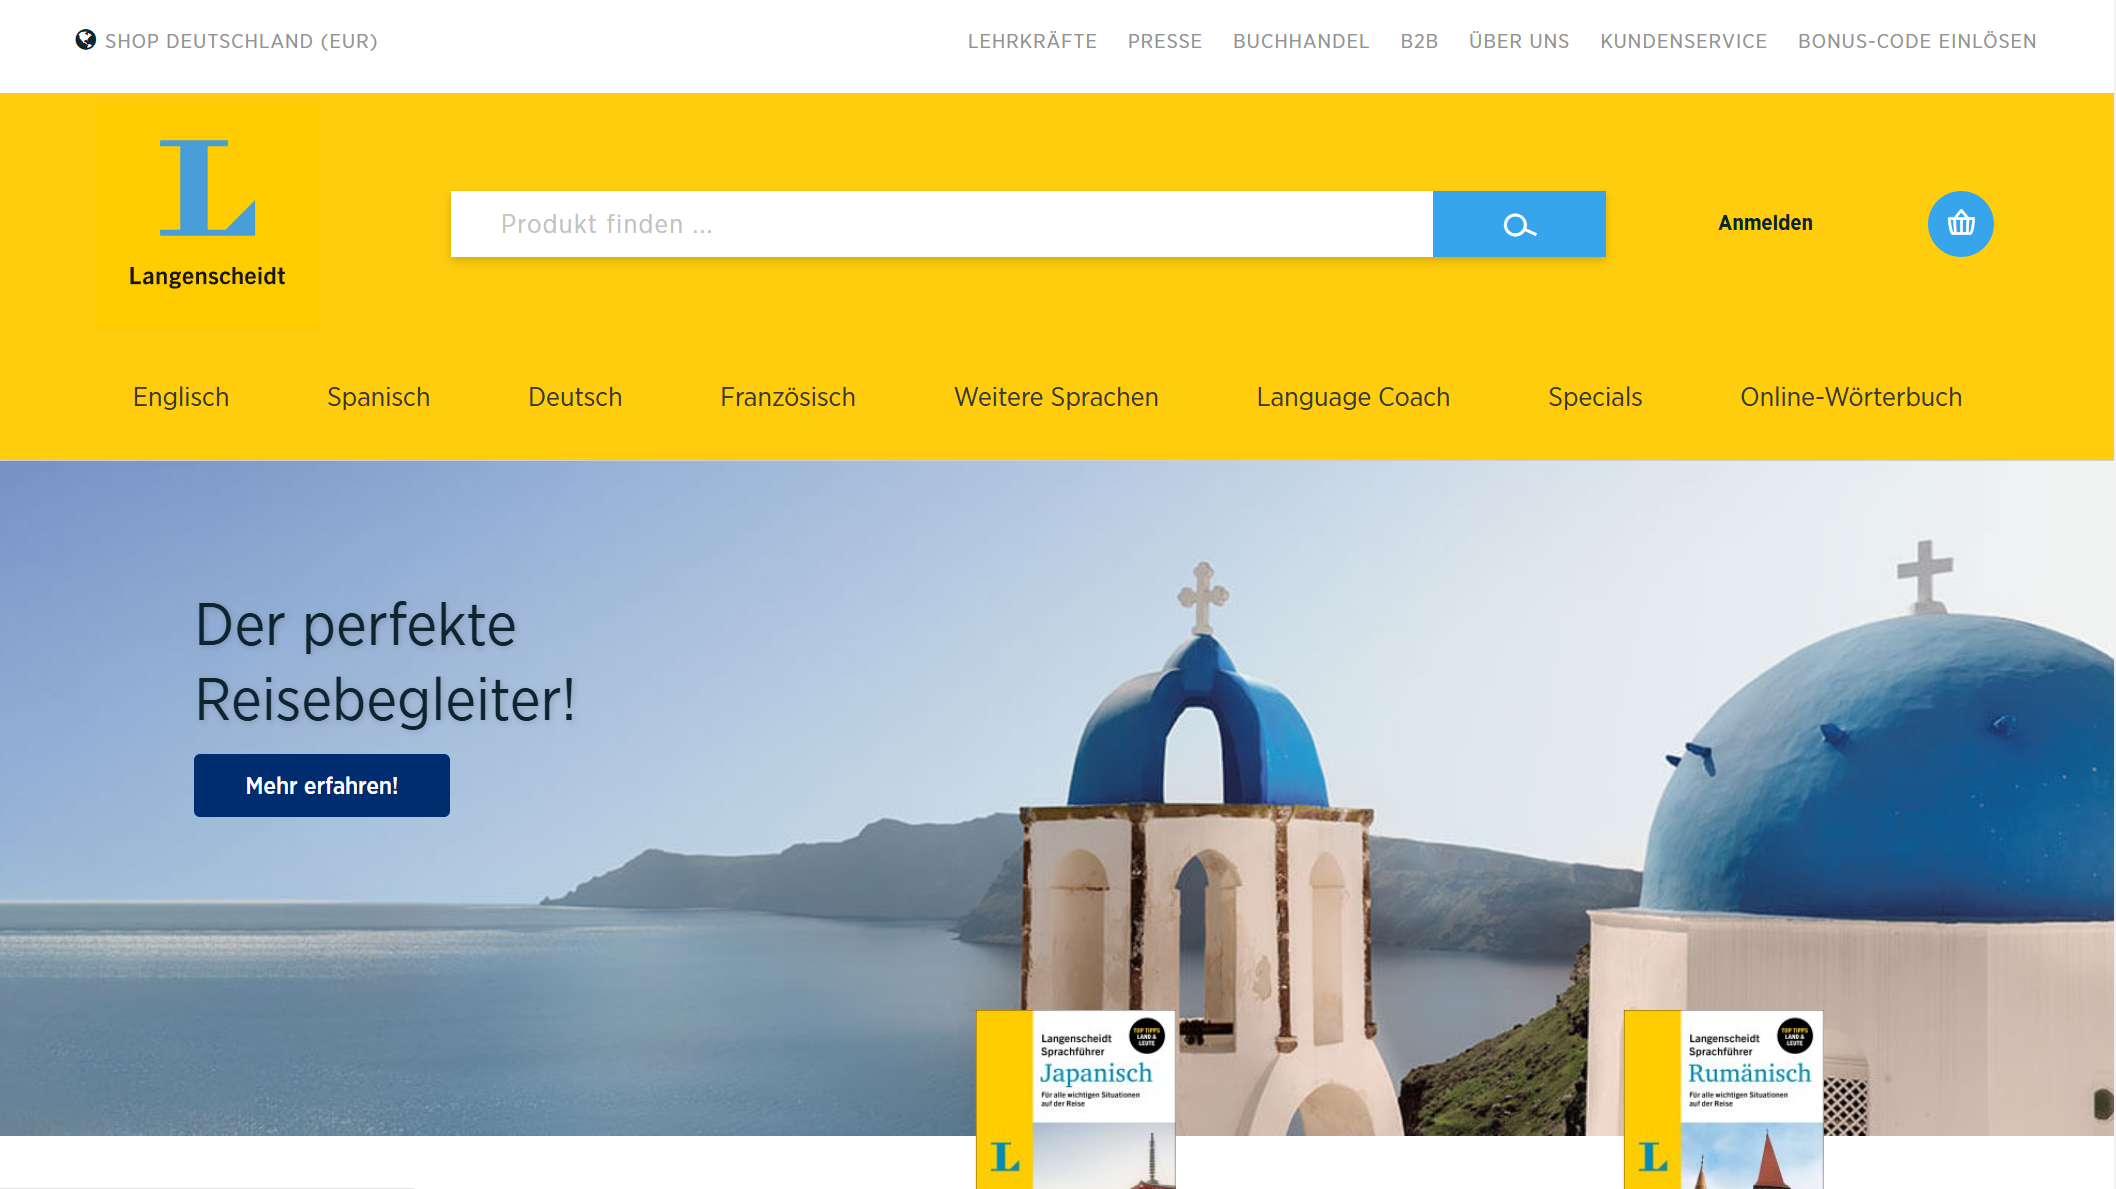Screen dimensions: 2116x1189
Task: Open the Spanisch category
Action: tap(378, 397)
